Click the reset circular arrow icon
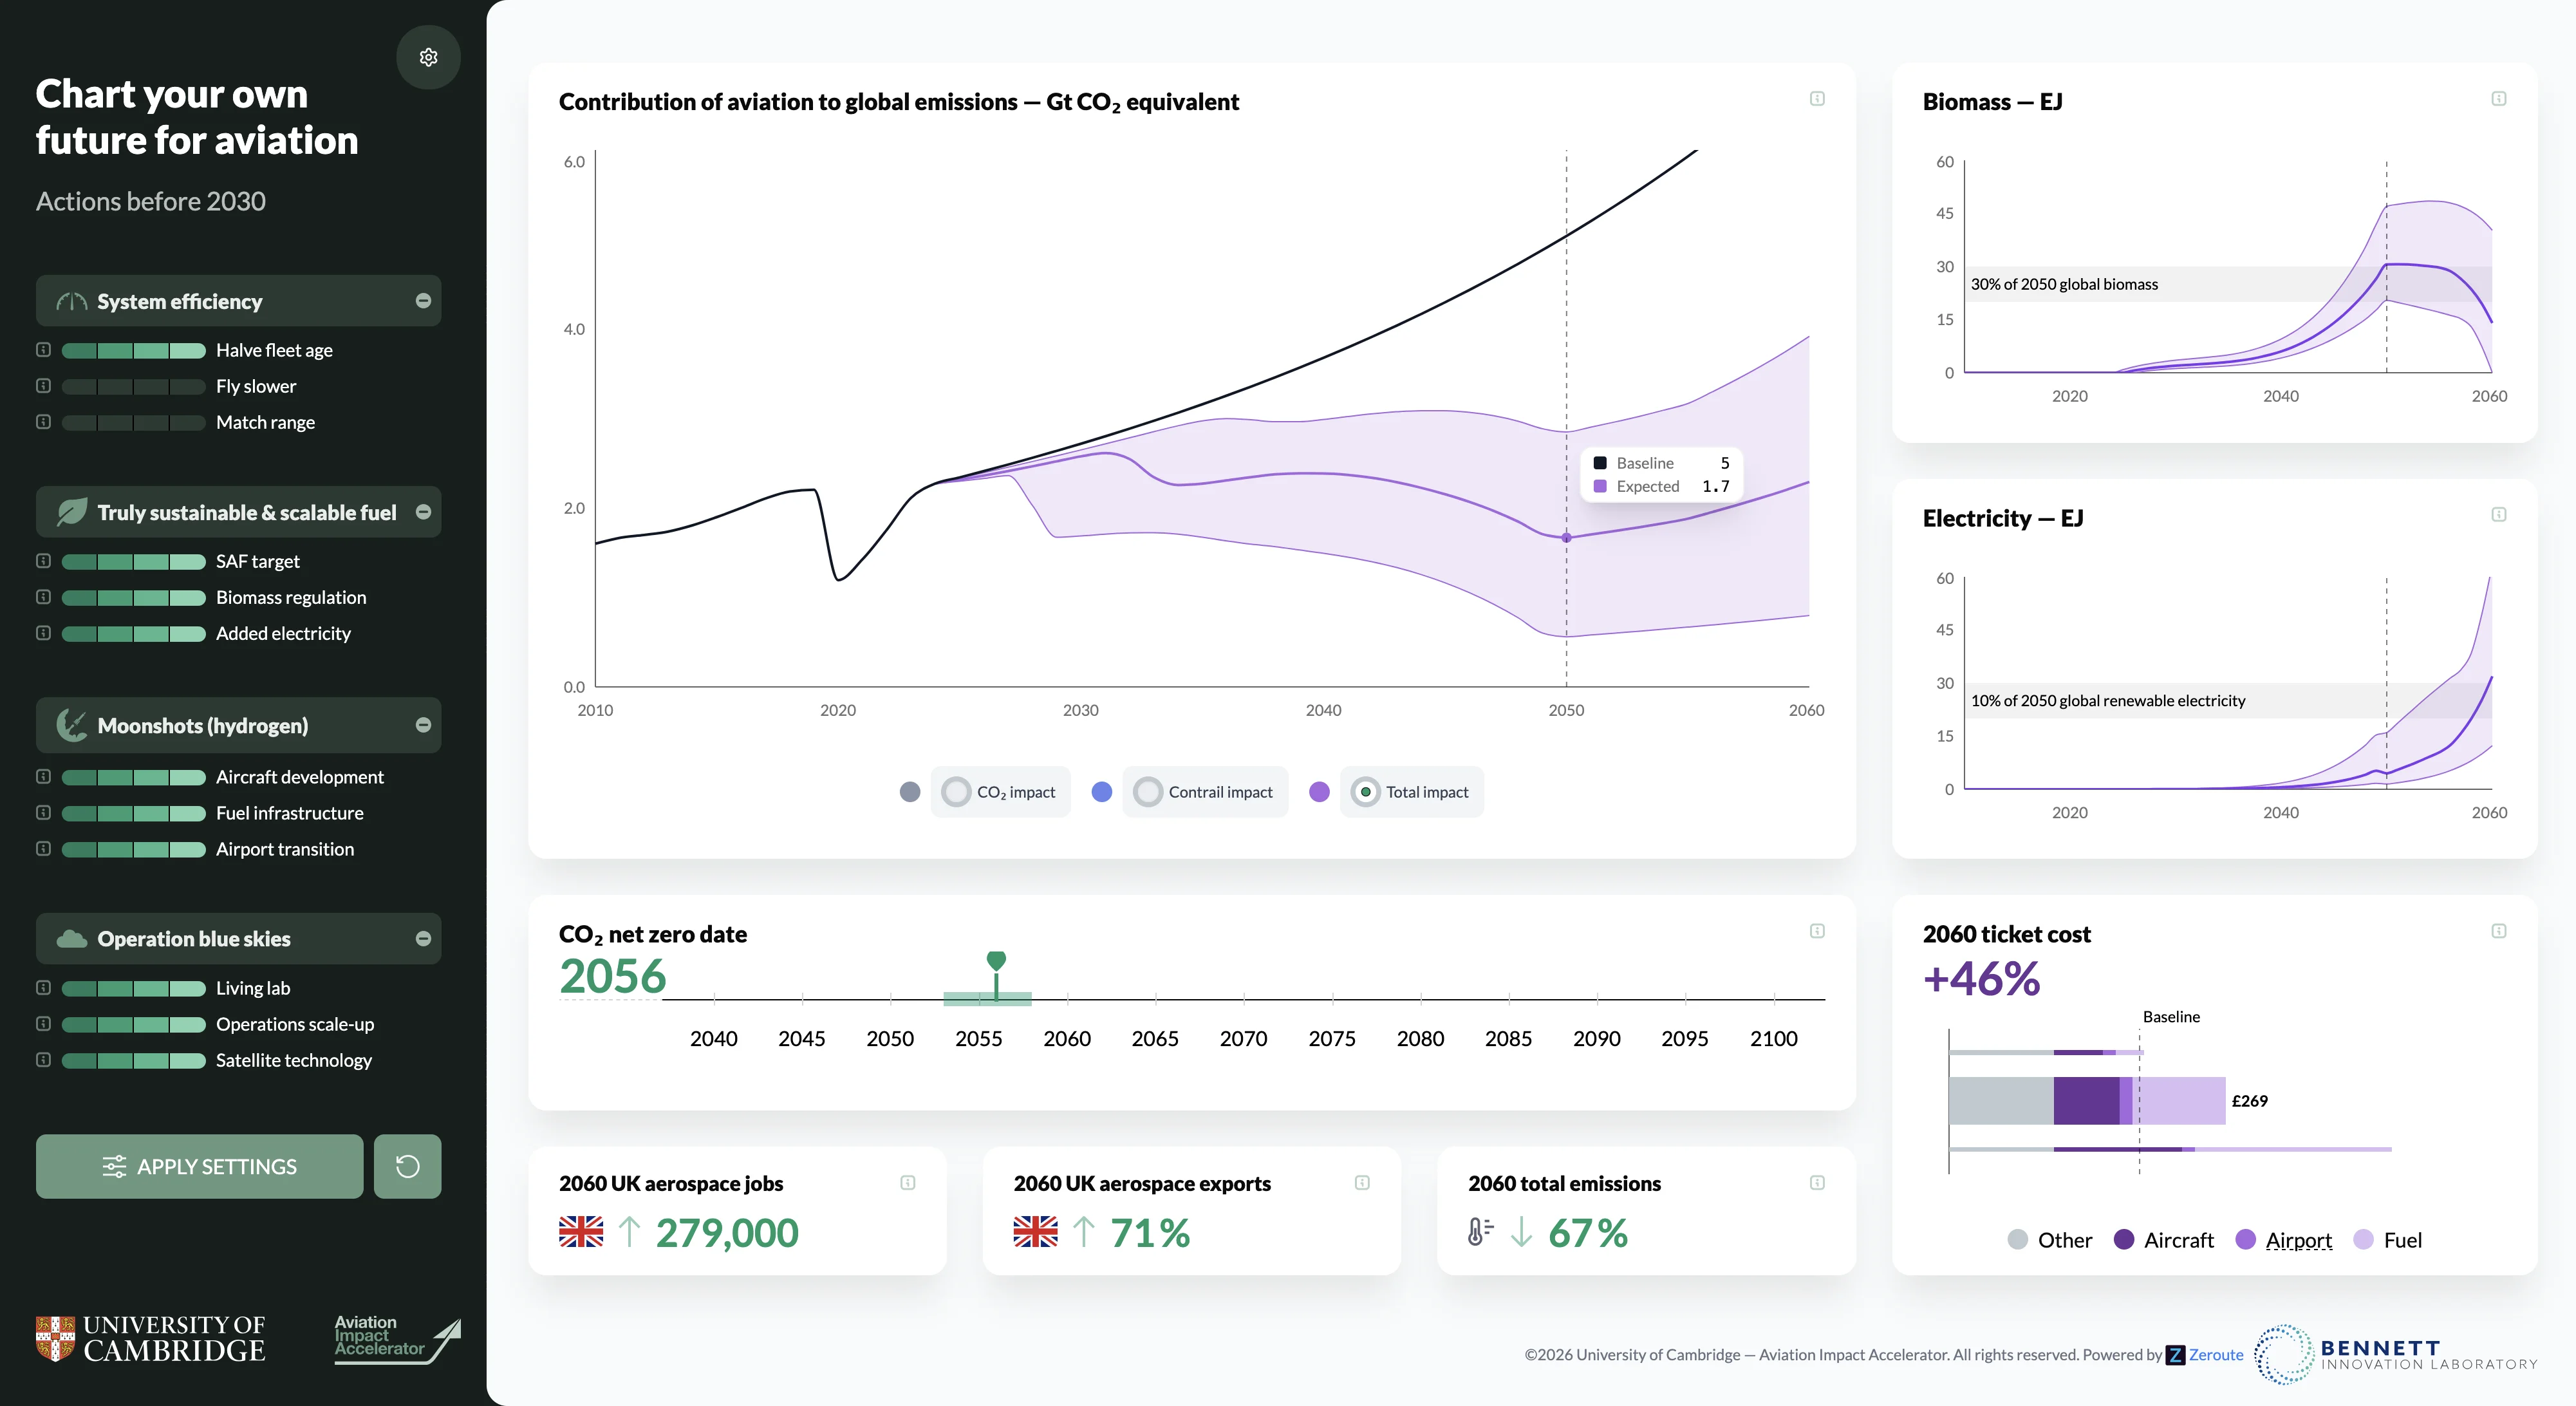Viewport: 2576px width, 1406px height. click(x=407, y=1166)
